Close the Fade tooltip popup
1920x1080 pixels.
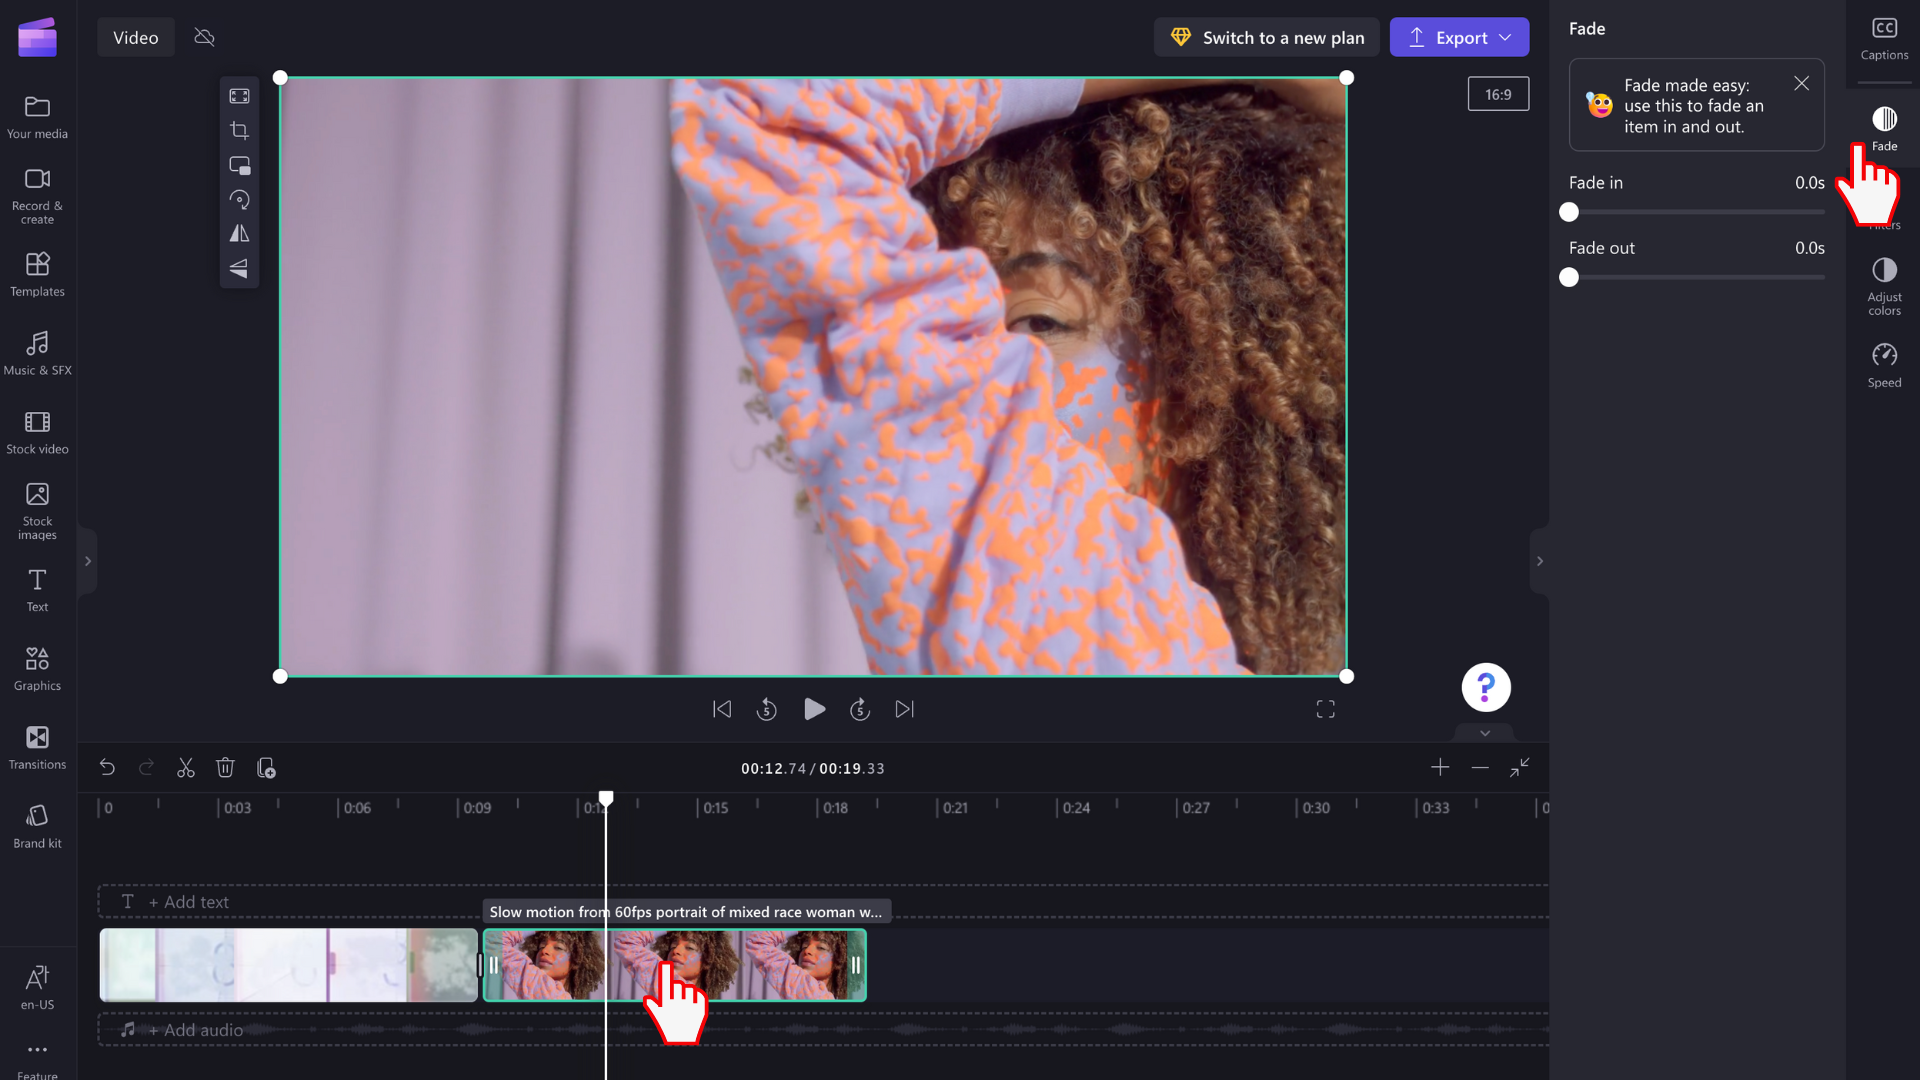(1801, 82)
